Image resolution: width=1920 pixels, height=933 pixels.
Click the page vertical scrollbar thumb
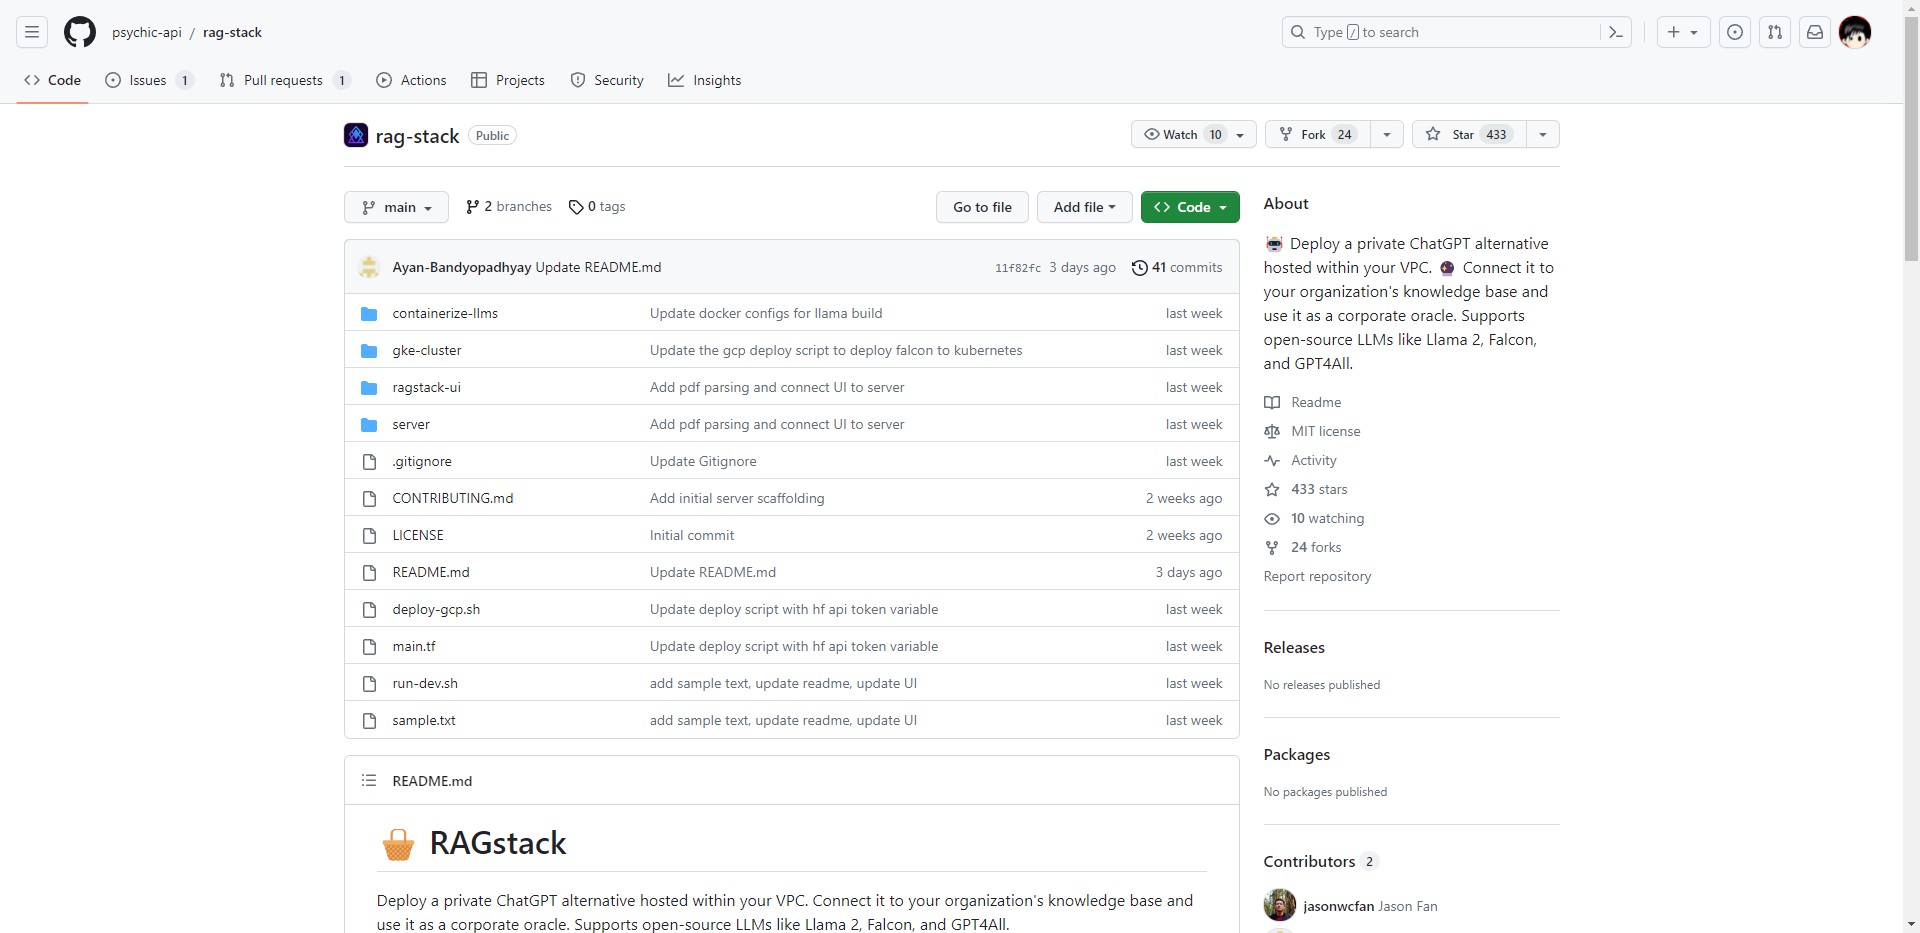(x=1911, y=140)
